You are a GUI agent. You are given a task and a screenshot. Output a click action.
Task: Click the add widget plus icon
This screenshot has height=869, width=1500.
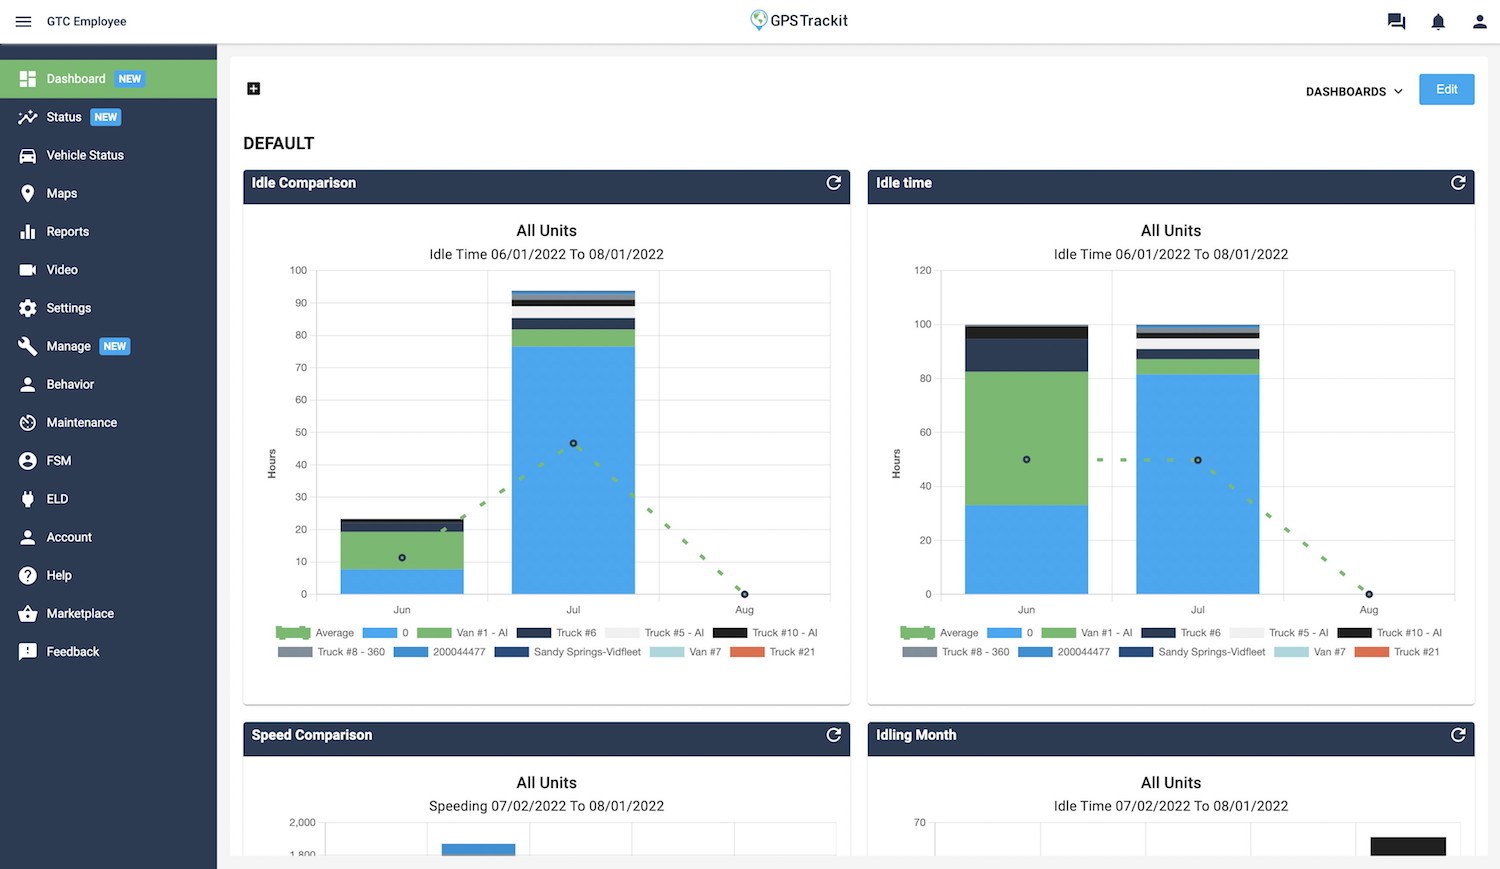click(x=254, y=89)
